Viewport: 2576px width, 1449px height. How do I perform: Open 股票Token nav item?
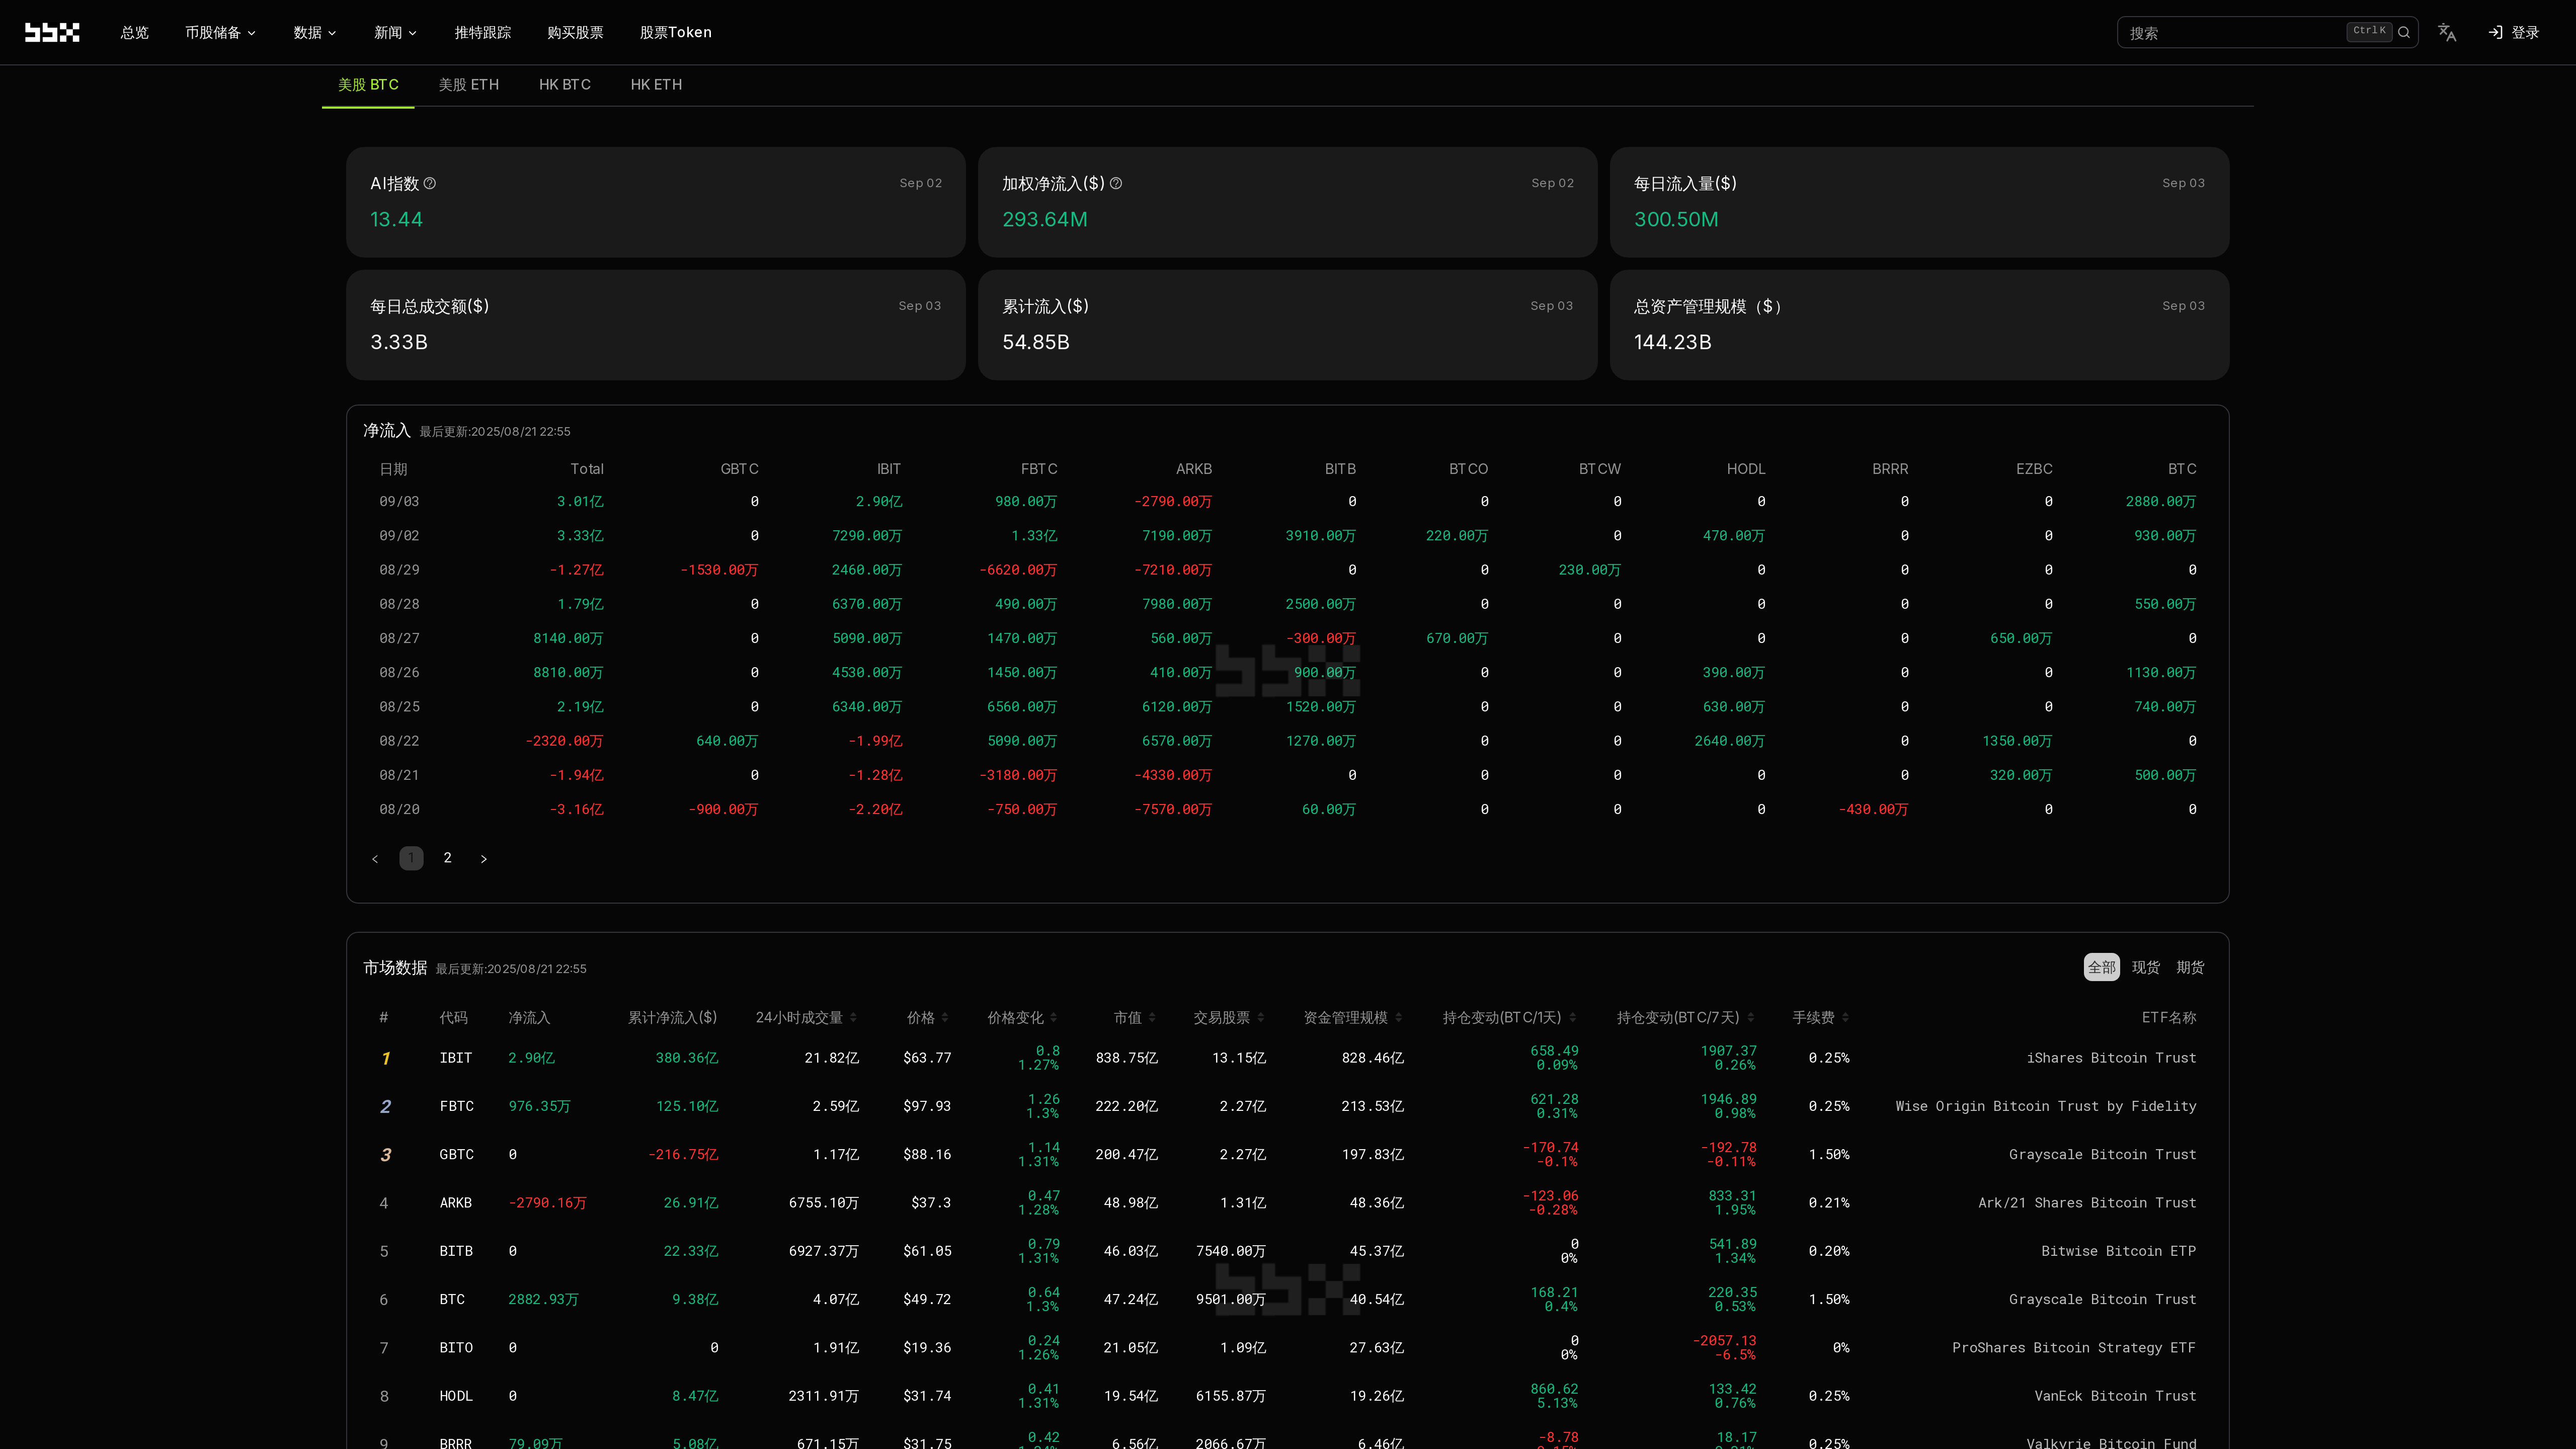click(x=676, y=32)
